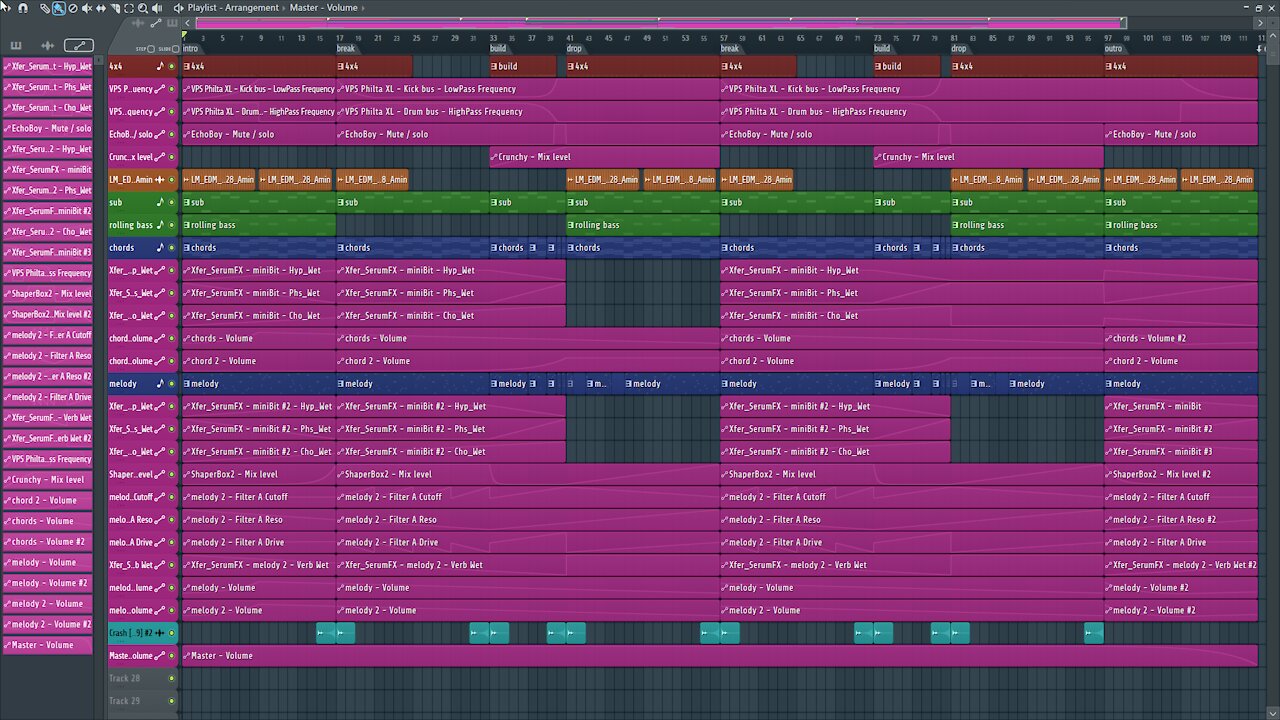Screen dimensions: 1280x720
Task: Select the Paint brush tool
Action: [x=59, y=8]
